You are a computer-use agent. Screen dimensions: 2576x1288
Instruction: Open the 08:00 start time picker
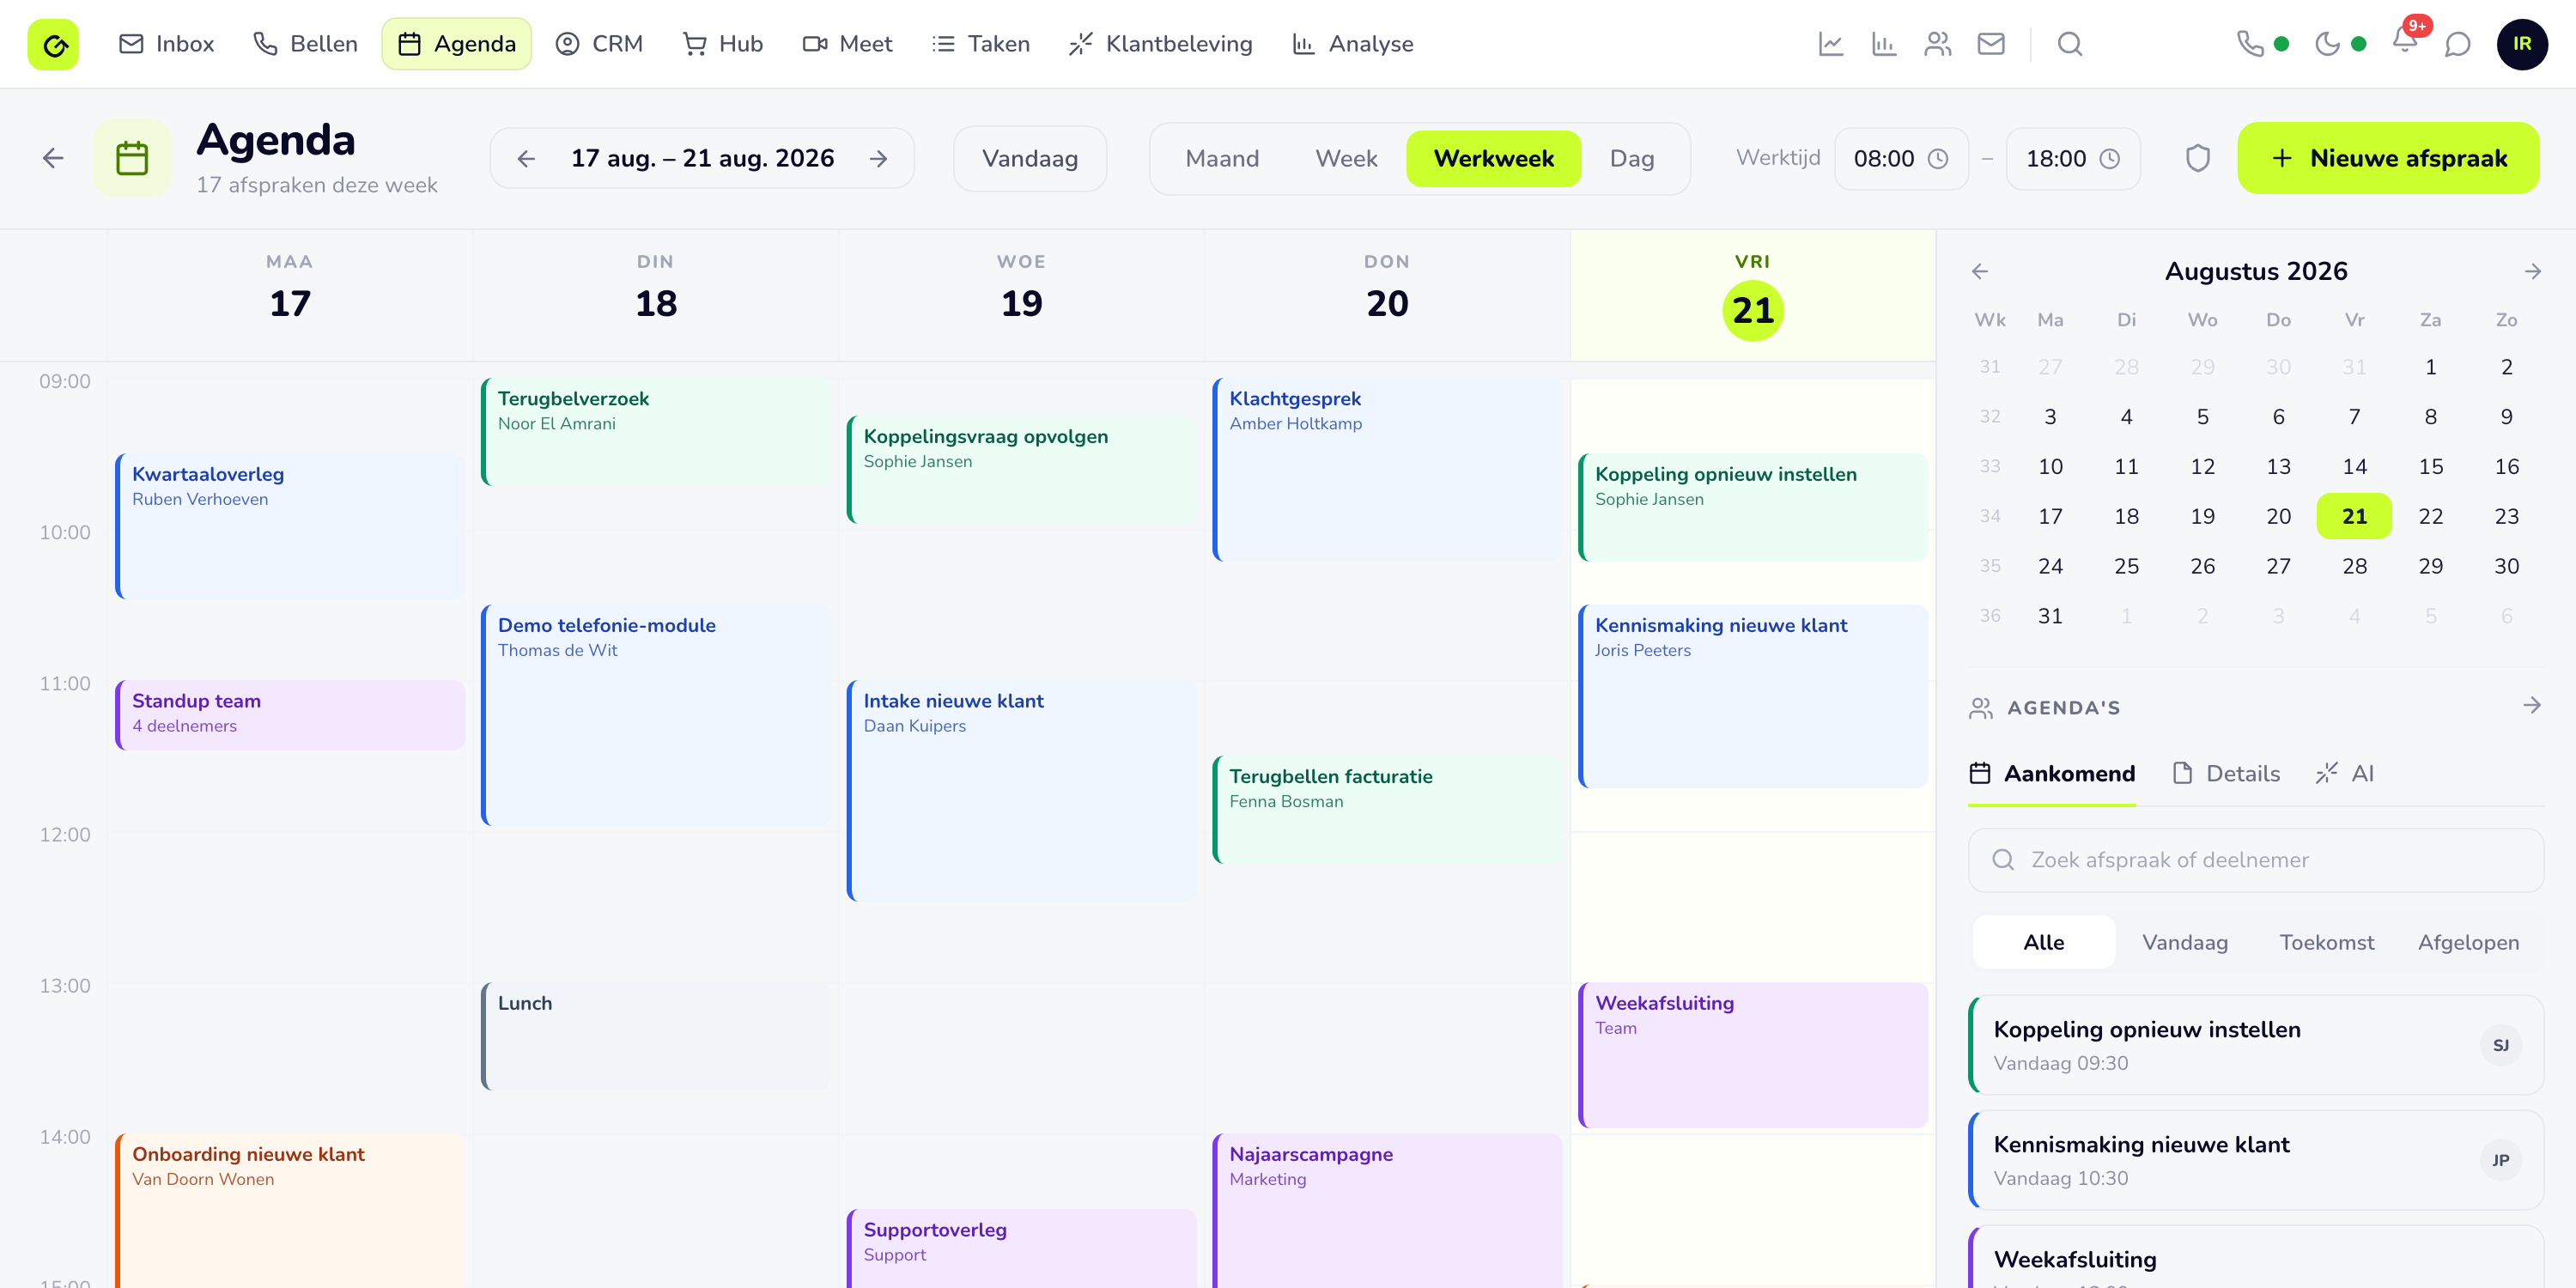[x=1901, y=159]
